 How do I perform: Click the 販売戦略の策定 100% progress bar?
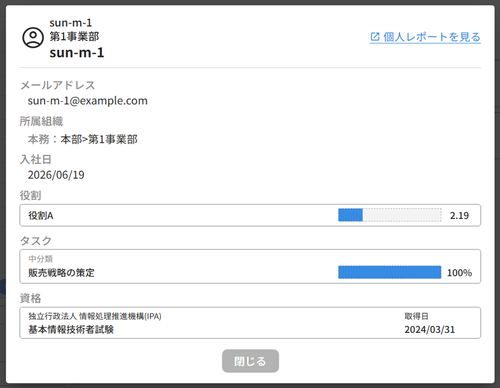(390, 272)
